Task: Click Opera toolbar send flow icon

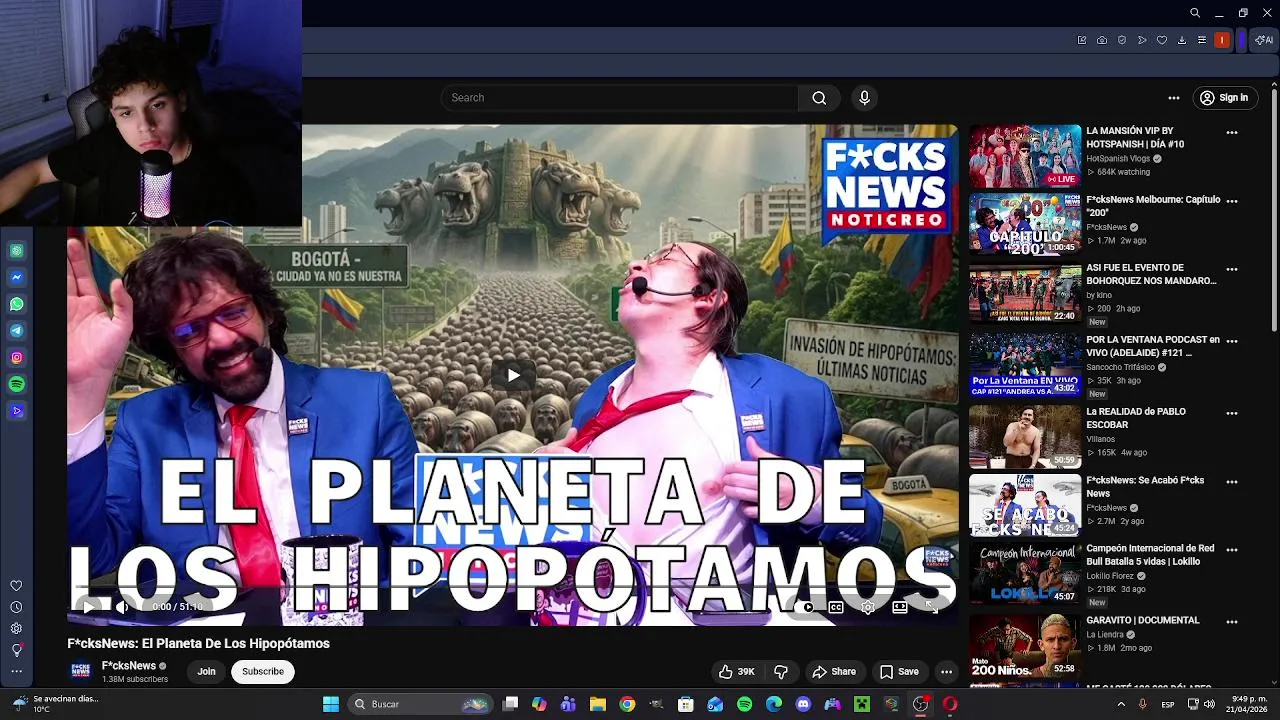Action: (x=1141, y=40)
